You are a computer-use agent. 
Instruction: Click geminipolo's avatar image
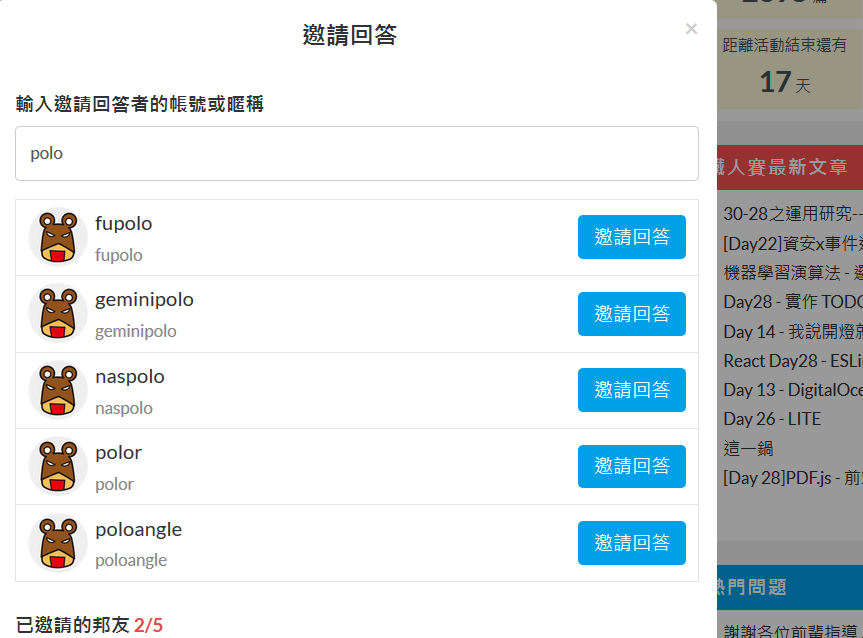click(x=57, y=313)
